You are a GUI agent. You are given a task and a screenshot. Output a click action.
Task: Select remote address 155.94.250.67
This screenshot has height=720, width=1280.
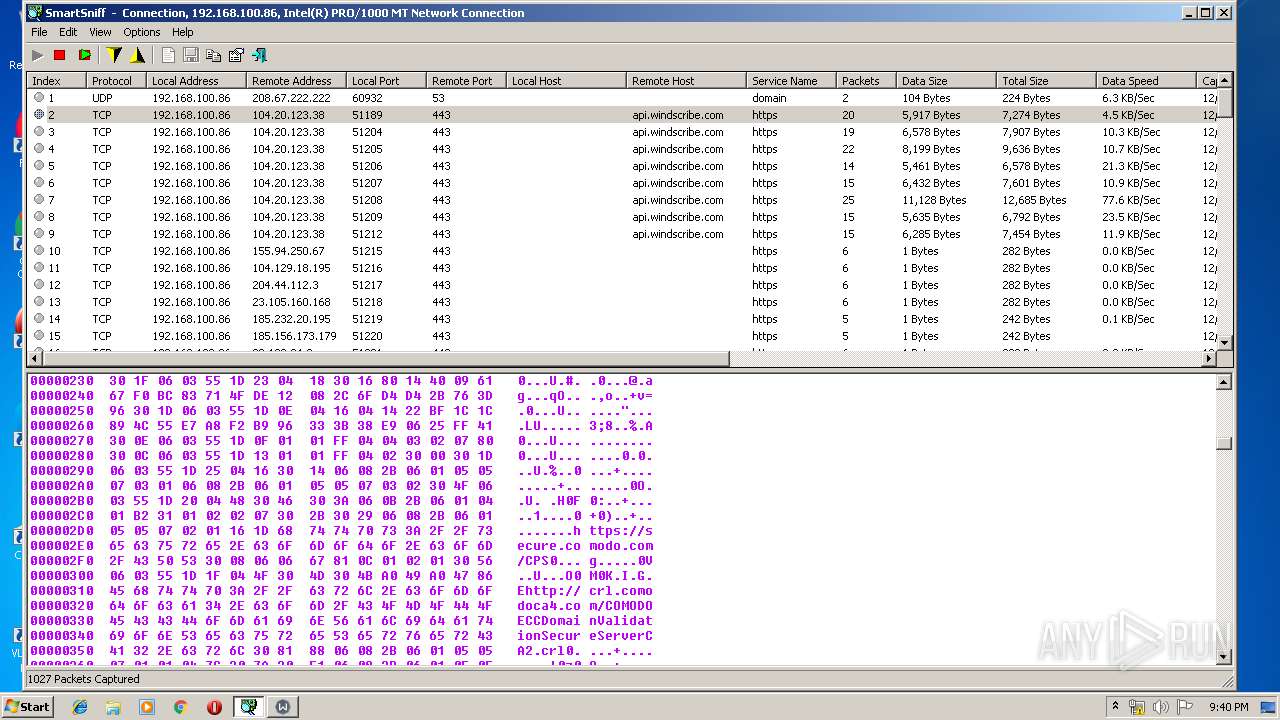coord(288,251)
